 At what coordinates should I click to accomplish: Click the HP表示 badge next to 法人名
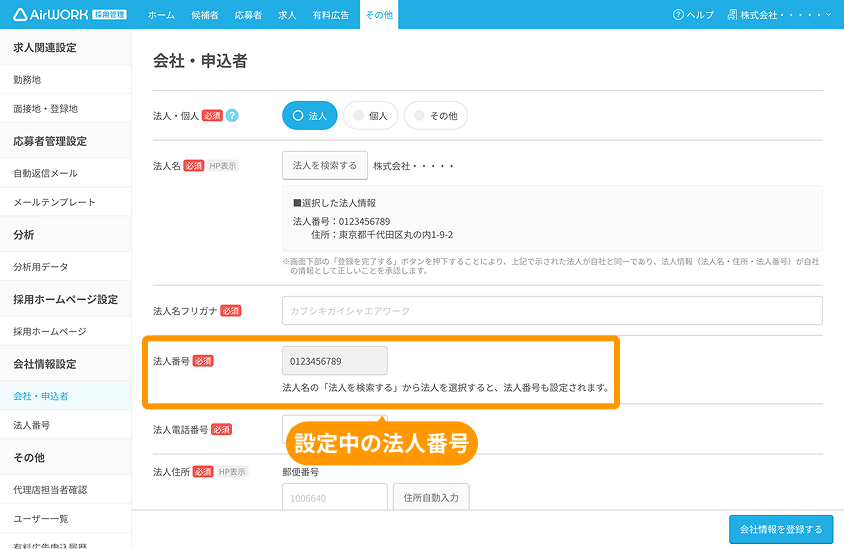[x=223, y=166]
